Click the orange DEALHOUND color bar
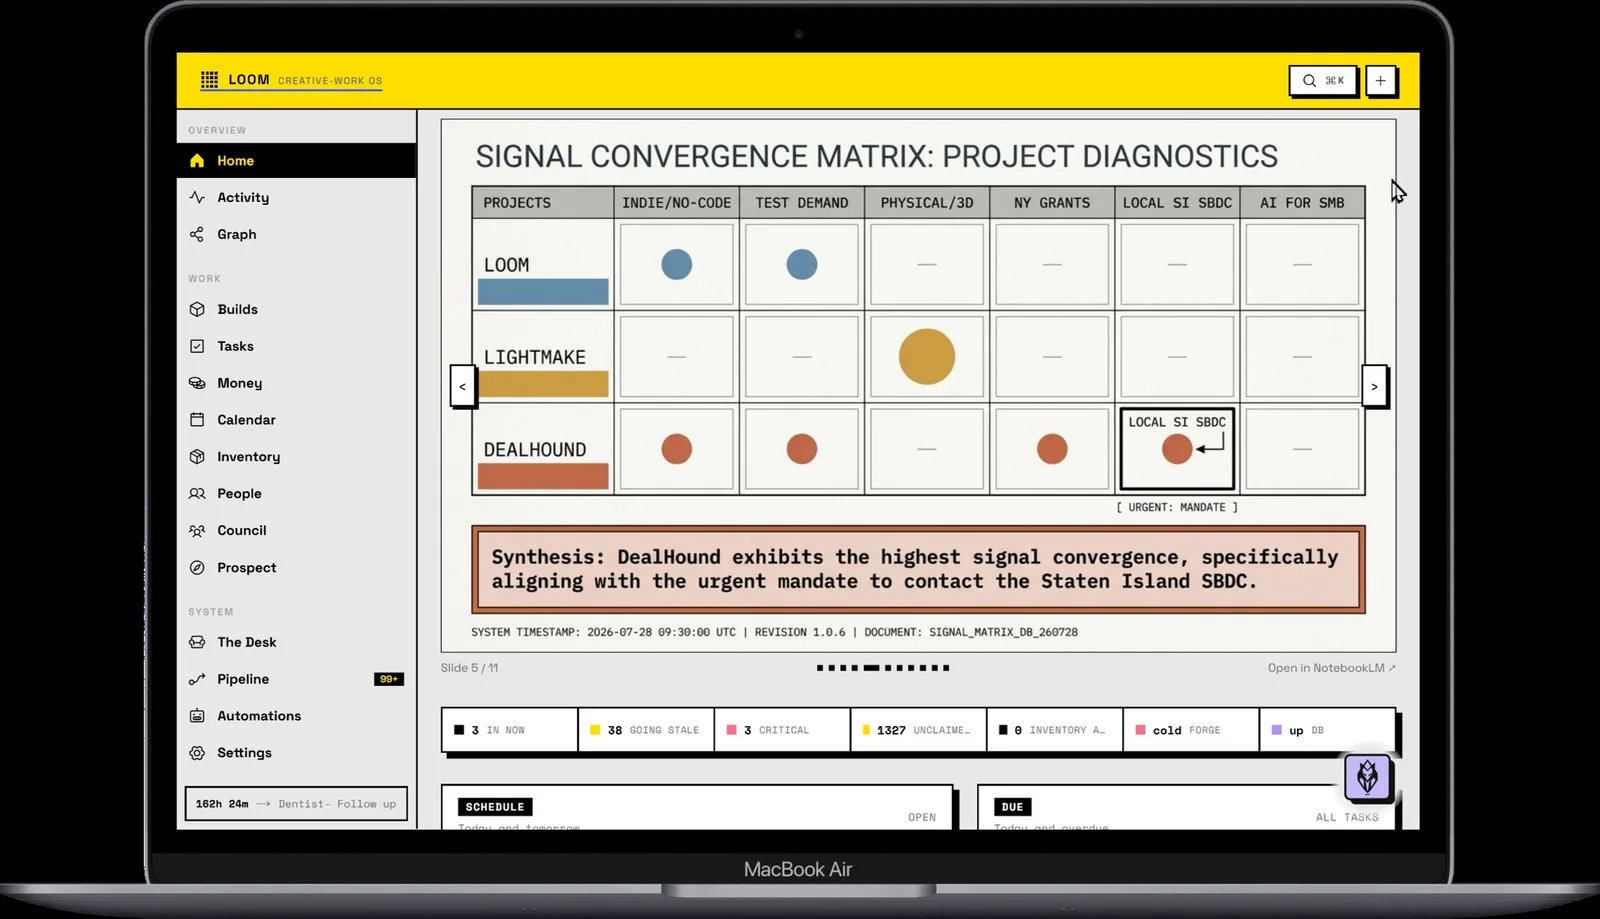The height and width of the screenshot is (919, 1600). [x=543, y=476]
